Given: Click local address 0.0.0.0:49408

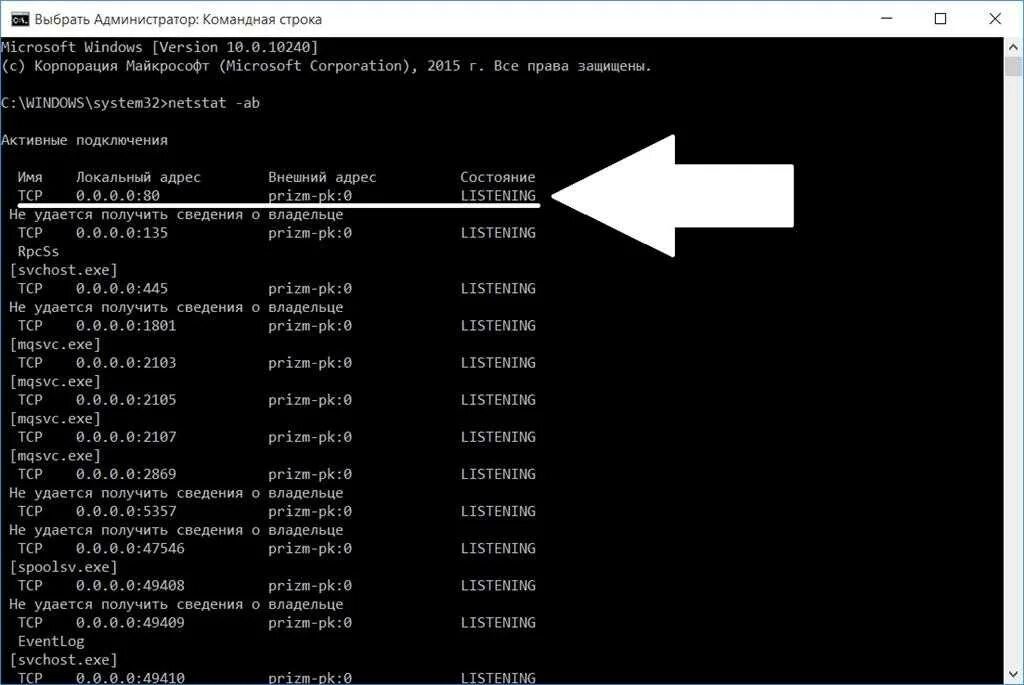Looking at the screenshot, I should click(x=131, y=586).
